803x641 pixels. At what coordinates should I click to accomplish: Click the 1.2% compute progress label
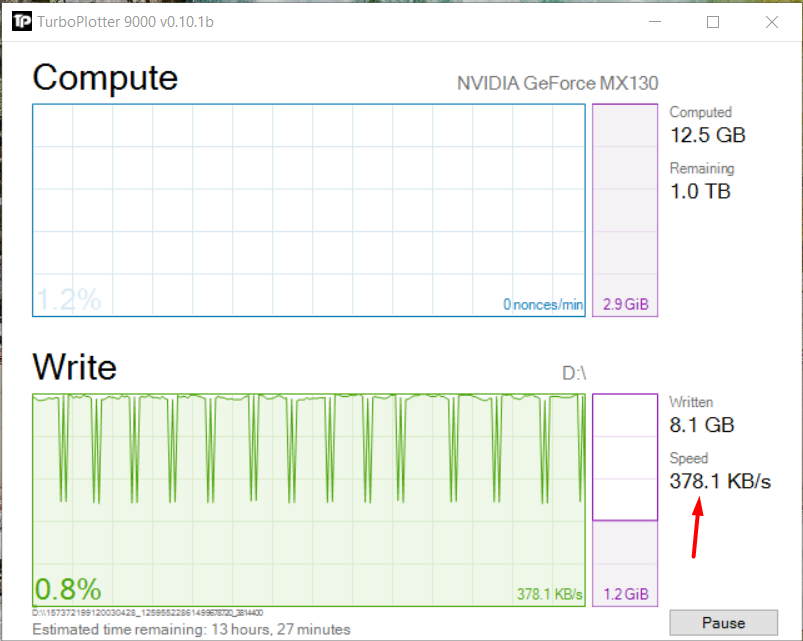click(69, 300)
